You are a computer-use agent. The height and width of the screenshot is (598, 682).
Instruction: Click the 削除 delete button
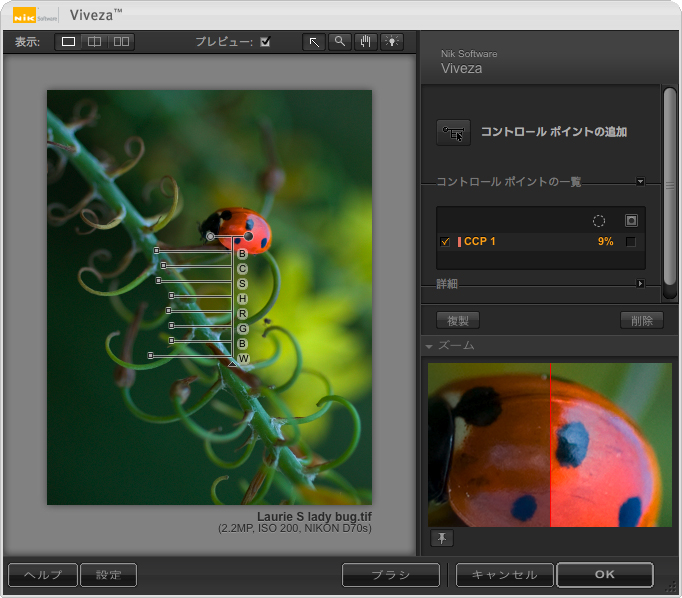pyautogui.click(x=642, y=321)
